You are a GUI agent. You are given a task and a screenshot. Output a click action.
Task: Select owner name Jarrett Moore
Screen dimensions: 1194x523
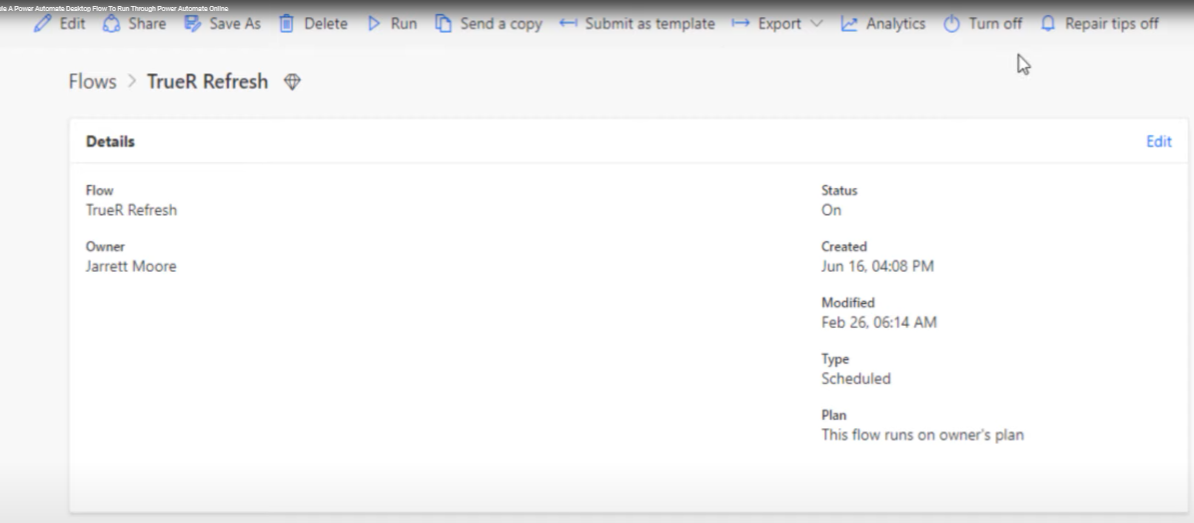click(131, 266)
